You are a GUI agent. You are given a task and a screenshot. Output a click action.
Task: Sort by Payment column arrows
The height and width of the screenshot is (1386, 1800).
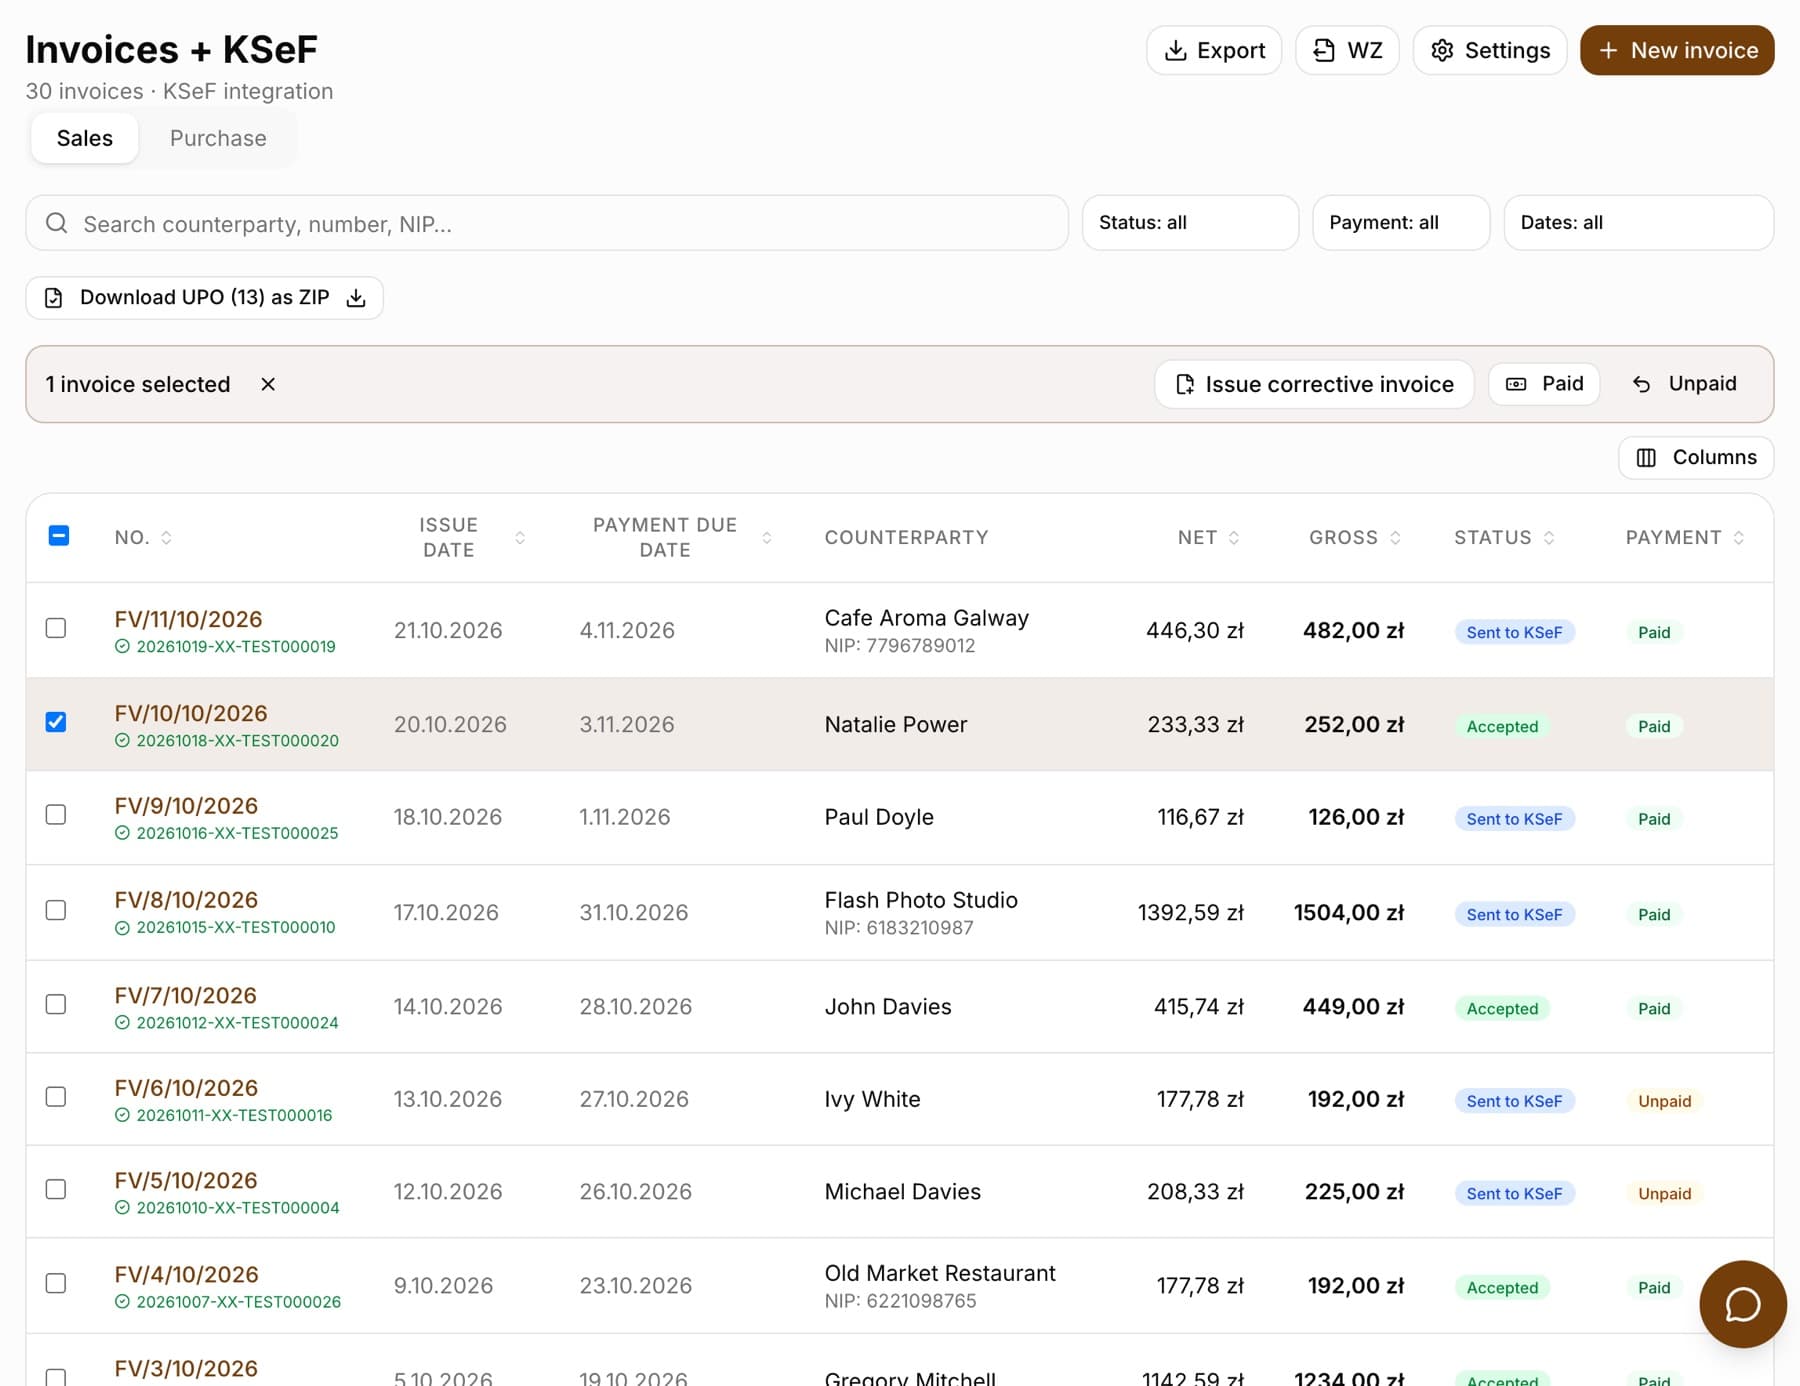tap(1739, 538)
